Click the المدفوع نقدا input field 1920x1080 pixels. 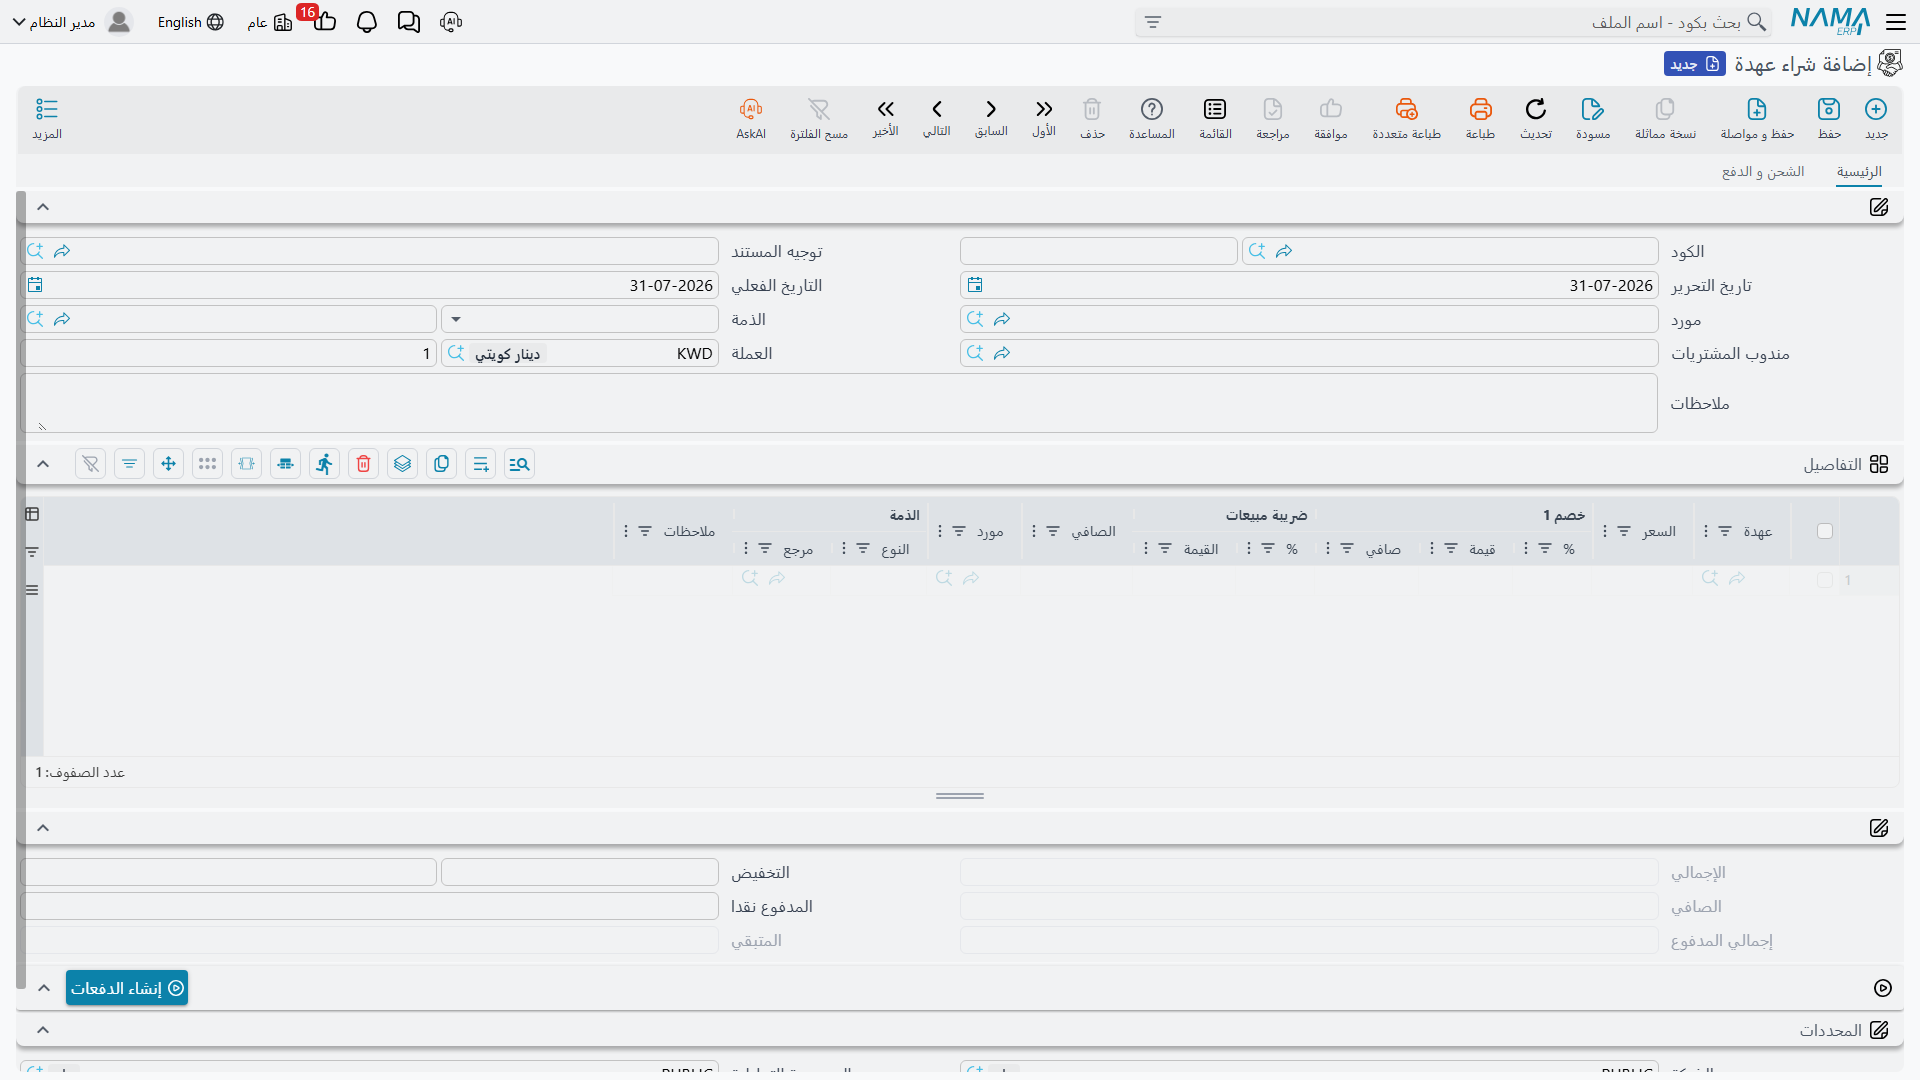pyautogui.click(x=370, y=907)
